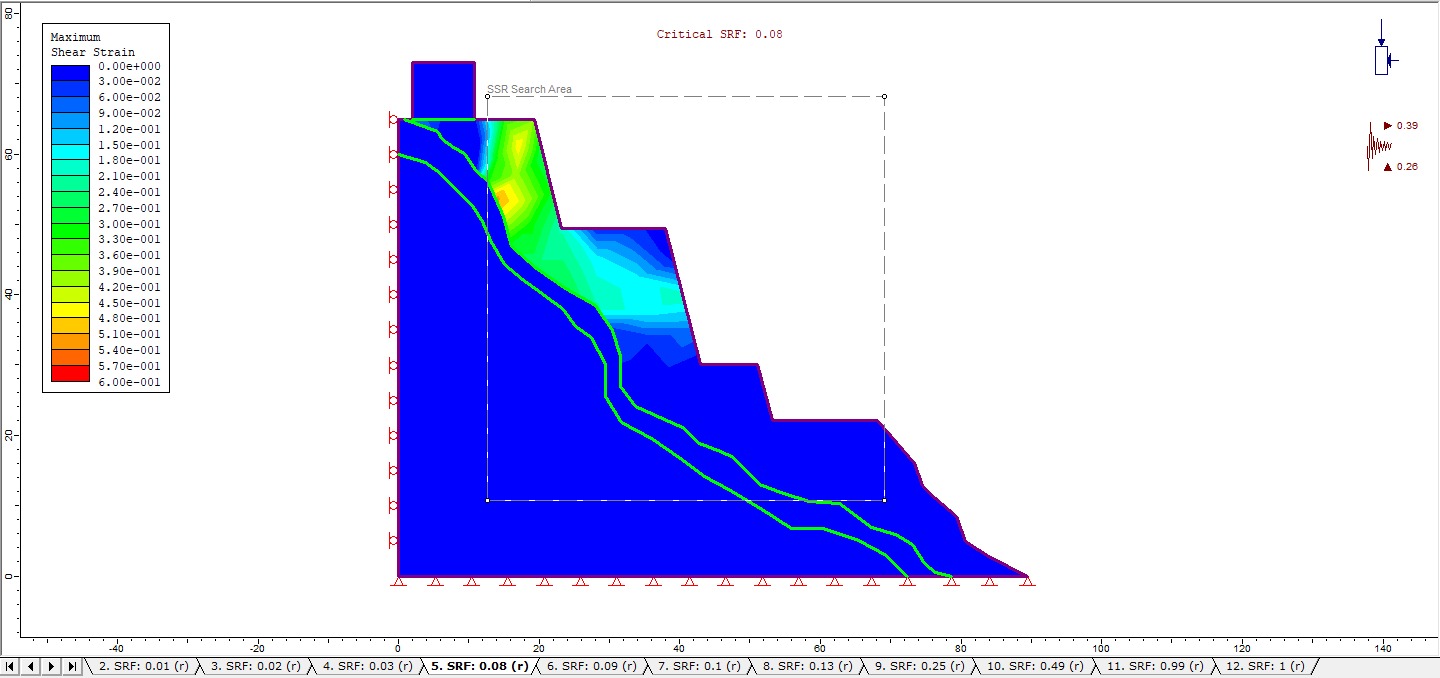Image resolution: width=1440 pixels, height=678 pixels.
Task: Go to next stage tab arrow
Action: 52,666
